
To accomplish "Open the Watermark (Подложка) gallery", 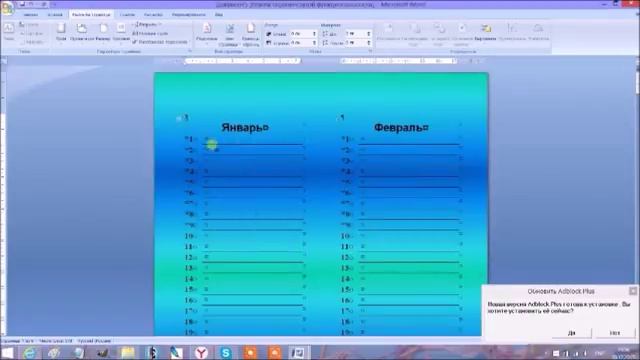I will (x=207, y=33).
